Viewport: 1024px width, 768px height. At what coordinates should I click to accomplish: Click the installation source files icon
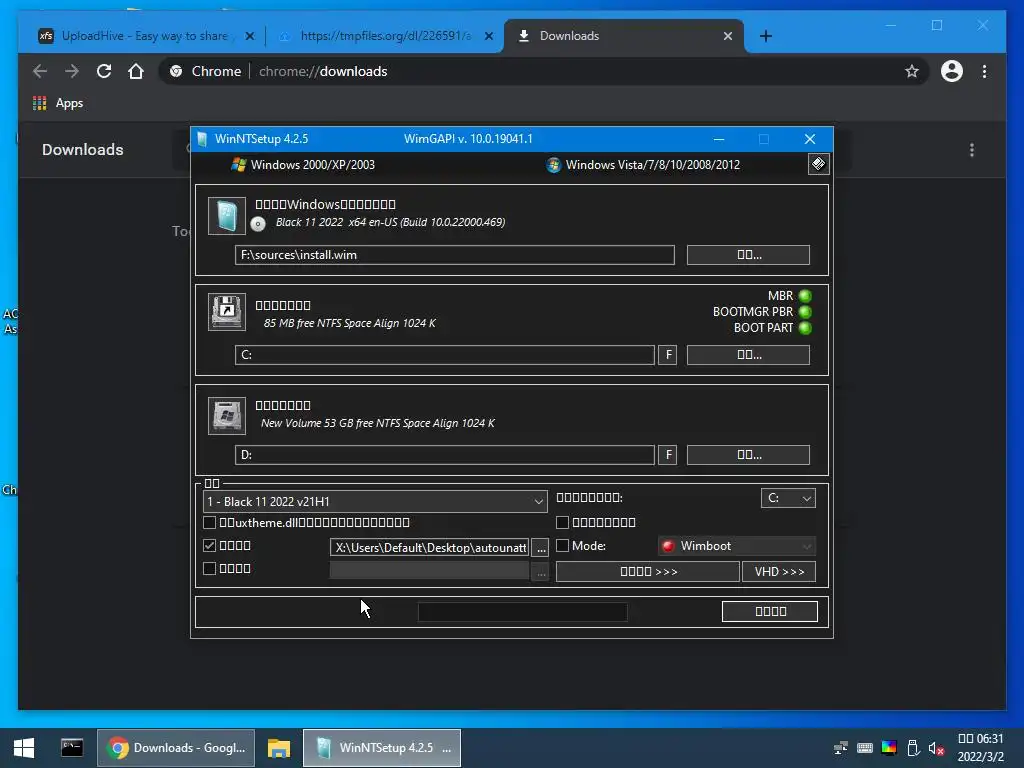tap(227, 216)
